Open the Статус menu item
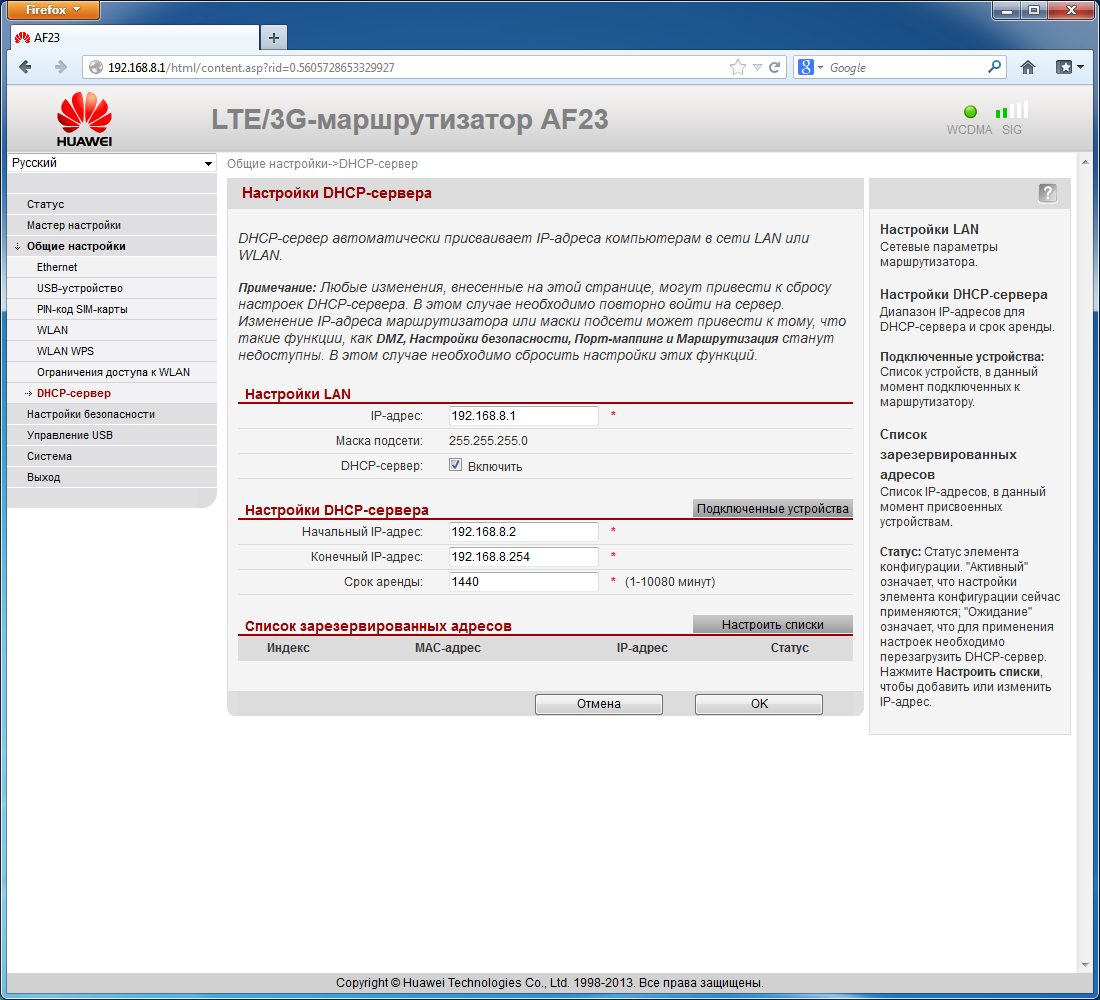1100x1000 pixels. point(112,204)
